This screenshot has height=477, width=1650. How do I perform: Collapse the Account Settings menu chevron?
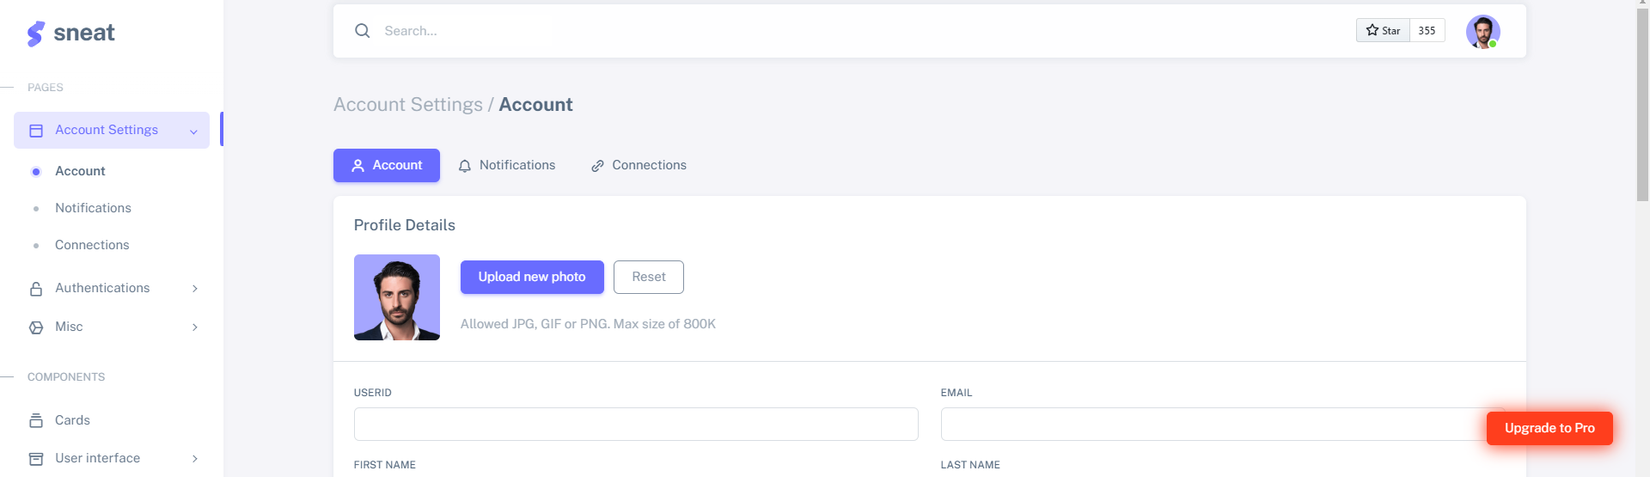click(x=193, y=131)
